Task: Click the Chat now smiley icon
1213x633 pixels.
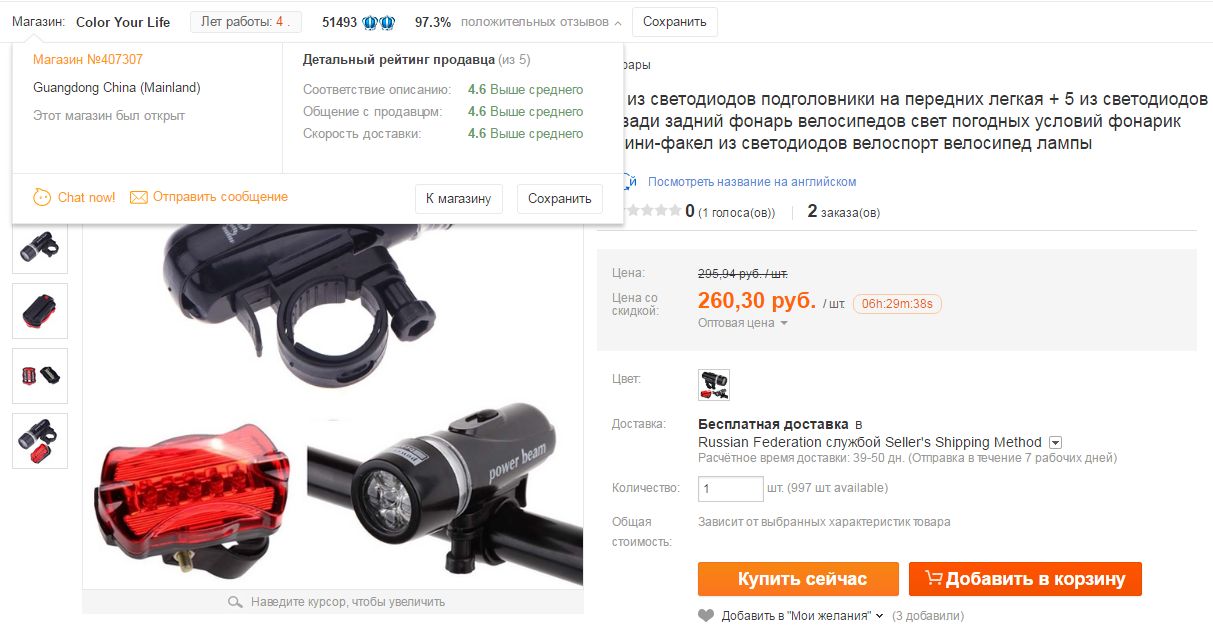Action: pyautogui.click(x=42, y=197)
